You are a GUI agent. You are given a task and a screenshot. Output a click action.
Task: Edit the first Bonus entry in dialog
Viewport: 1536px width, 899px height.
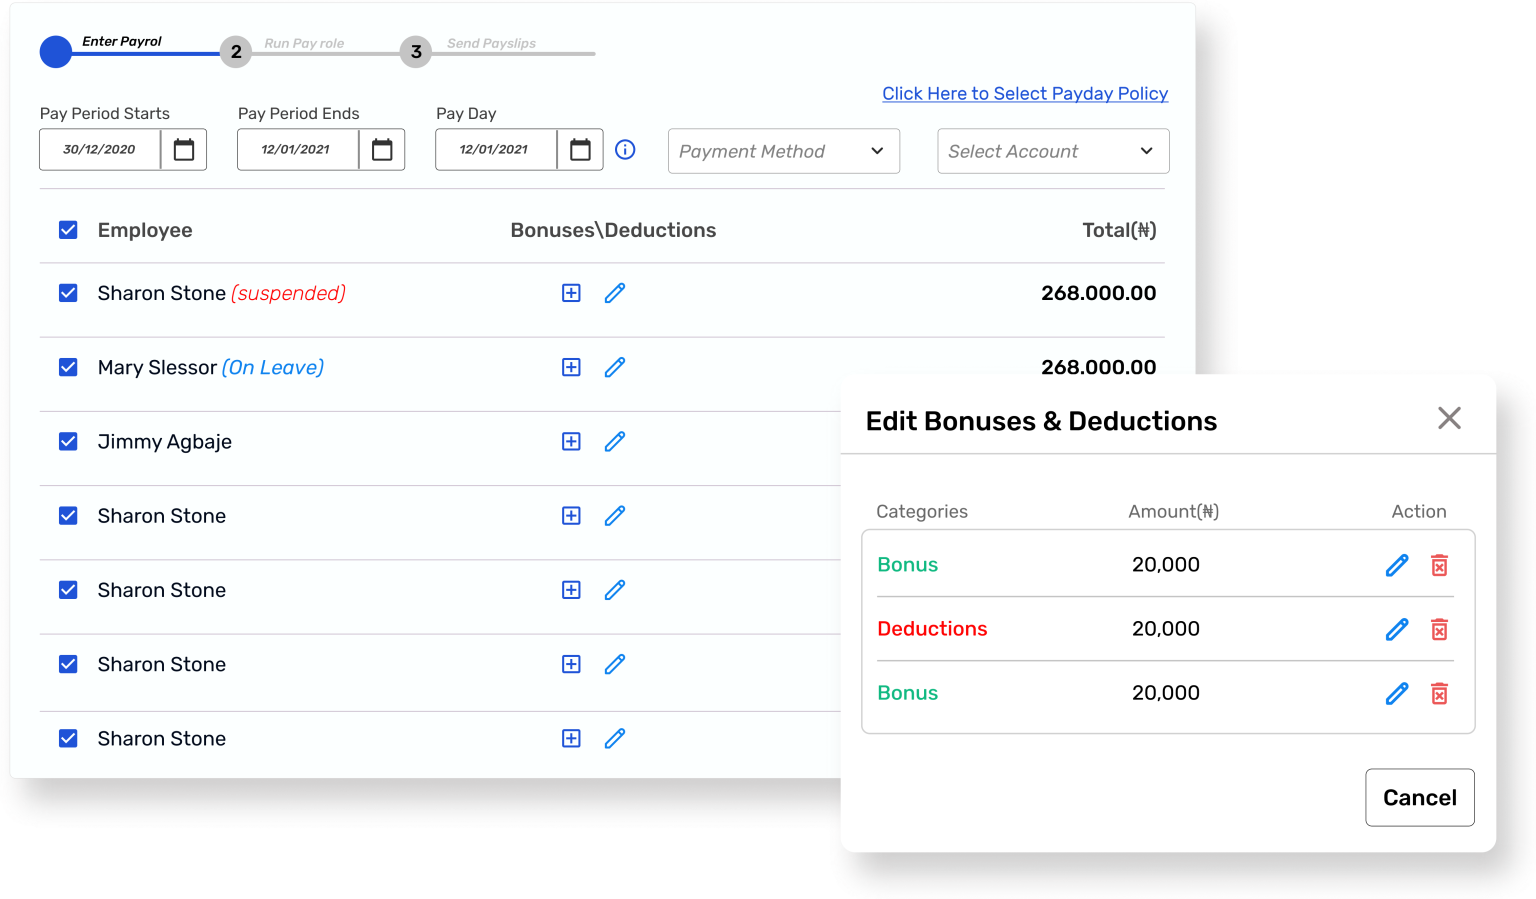tap(1397, 565)
